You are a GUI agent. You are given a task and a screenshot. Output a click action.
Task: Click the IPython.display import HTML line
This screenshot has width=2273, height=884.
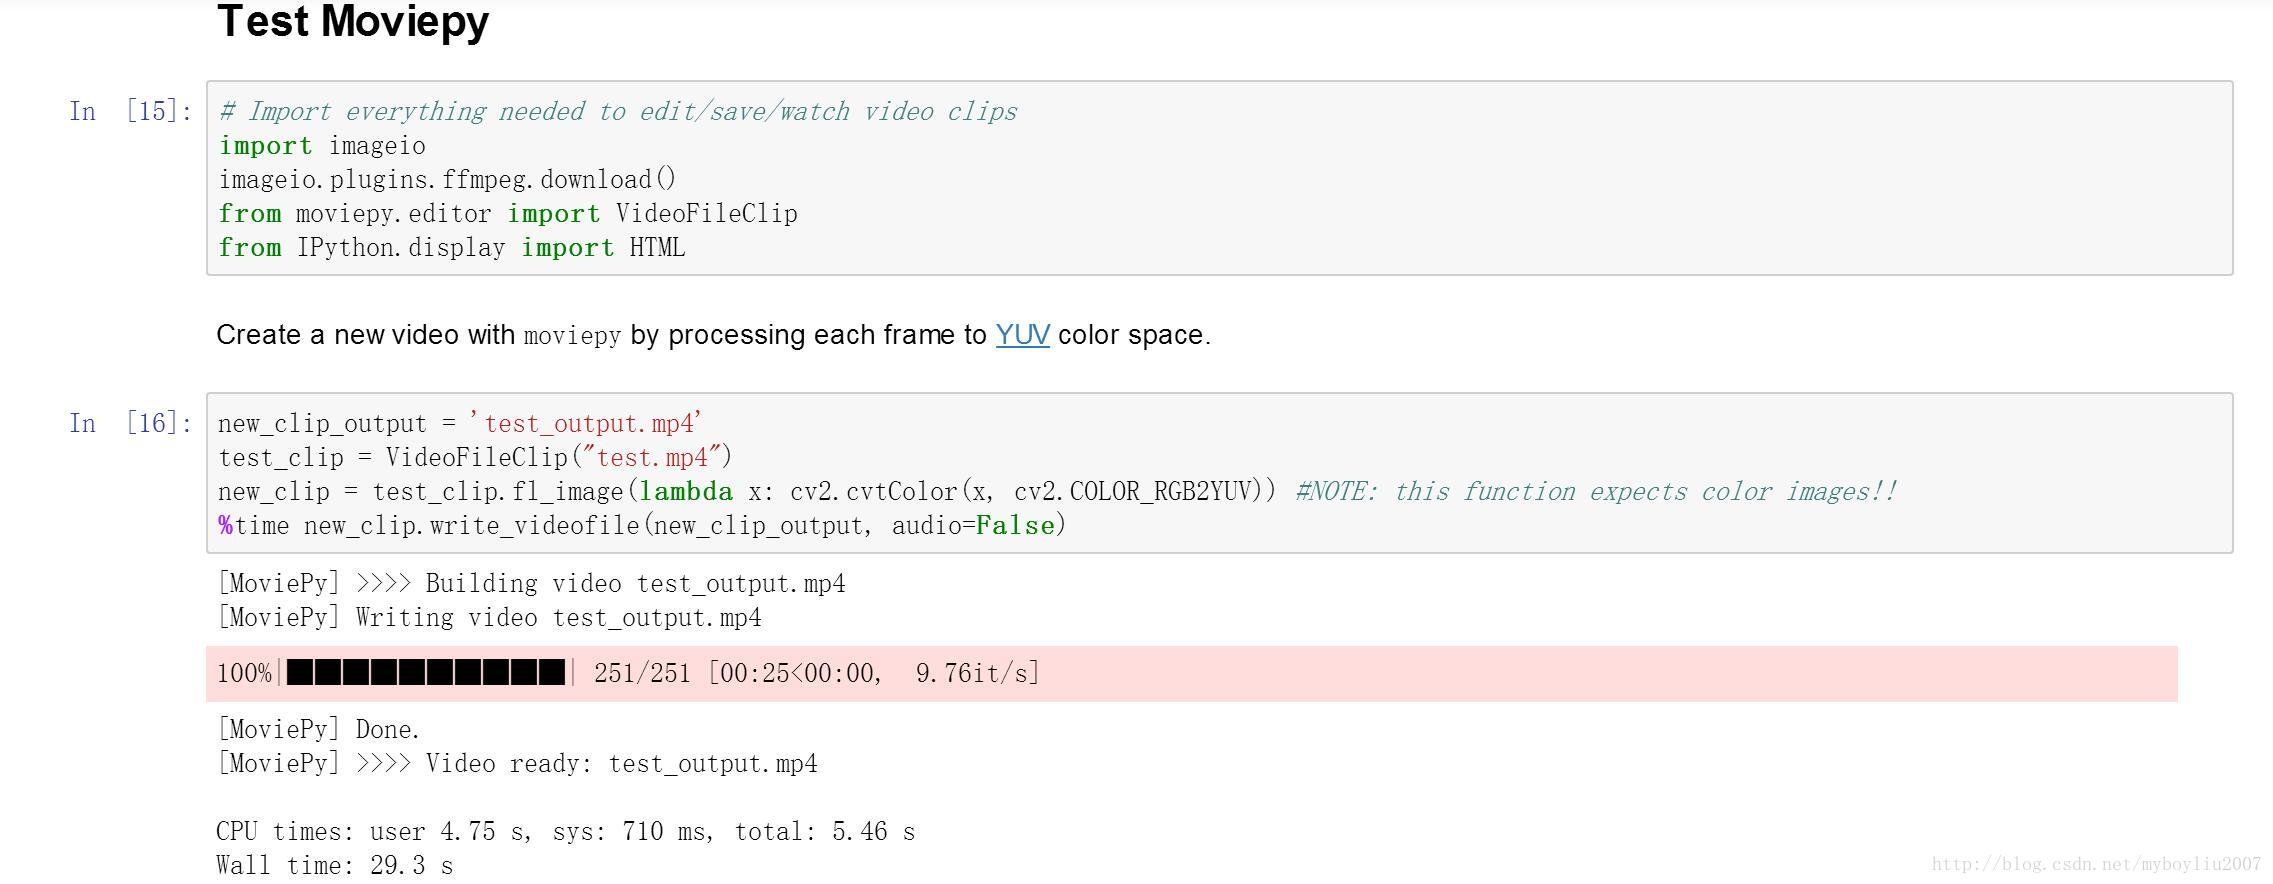(452, 248)
